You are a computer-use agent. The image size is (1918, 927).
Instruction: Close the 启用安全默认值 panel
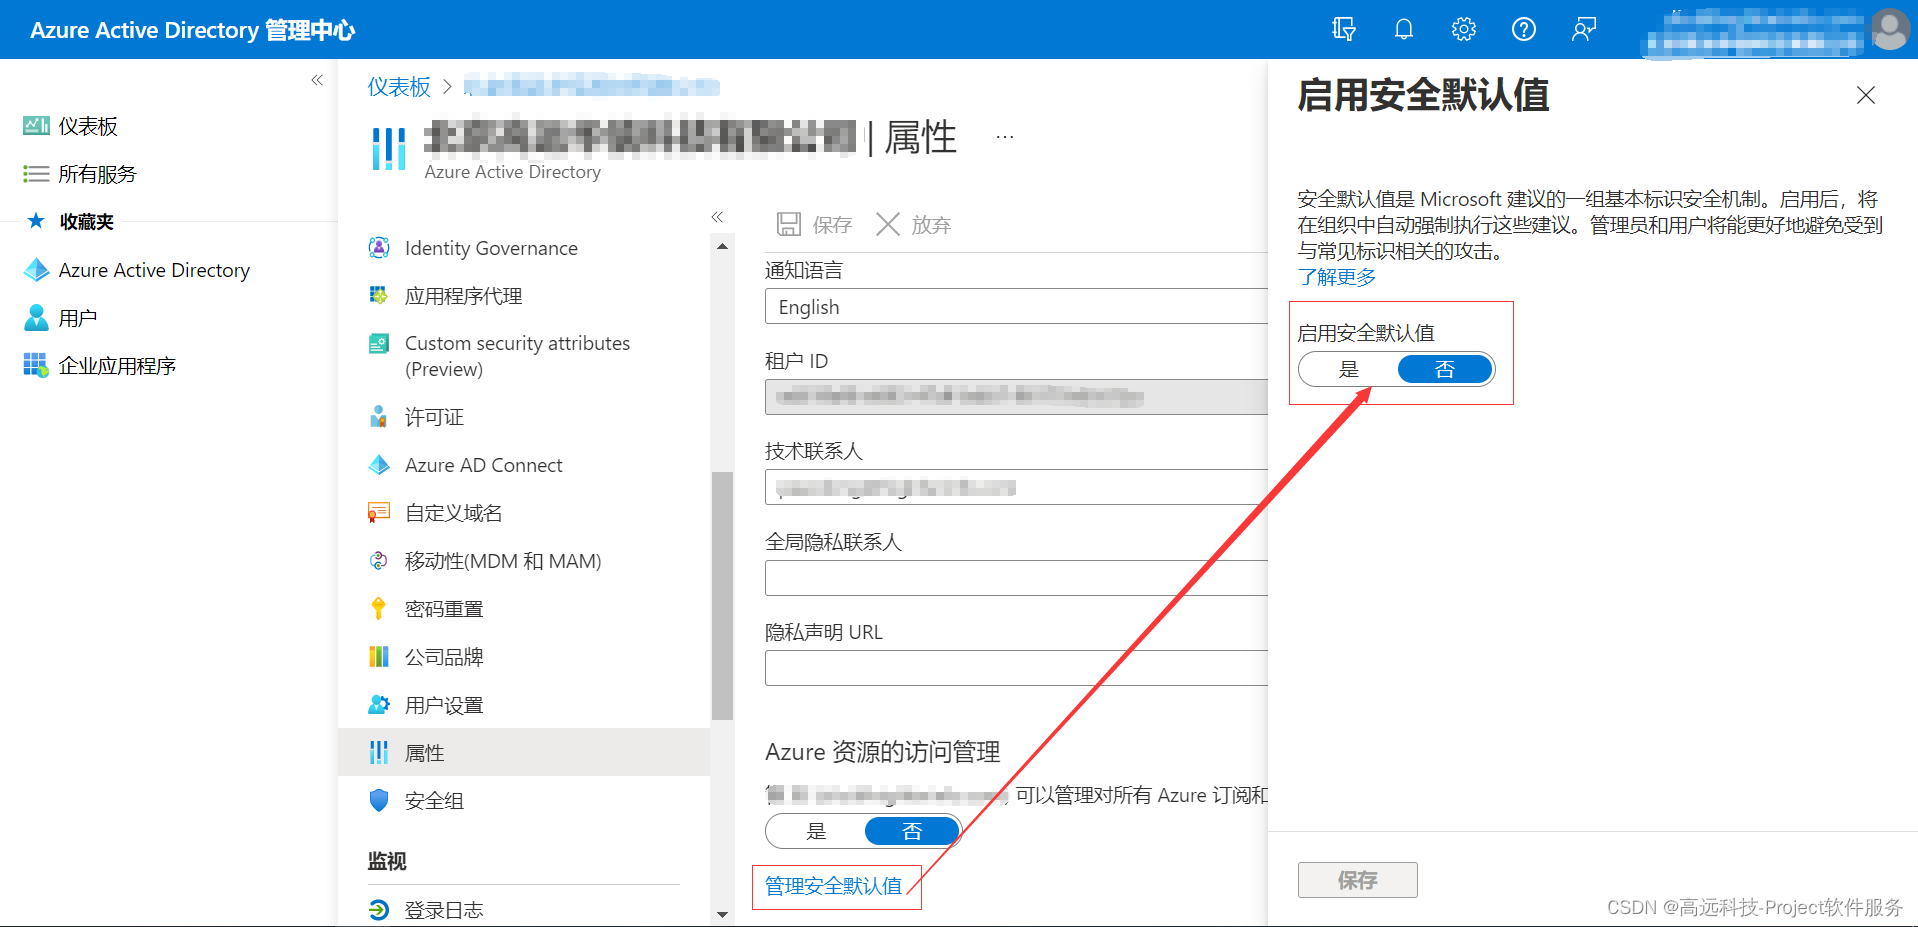tap(1866, 95)
